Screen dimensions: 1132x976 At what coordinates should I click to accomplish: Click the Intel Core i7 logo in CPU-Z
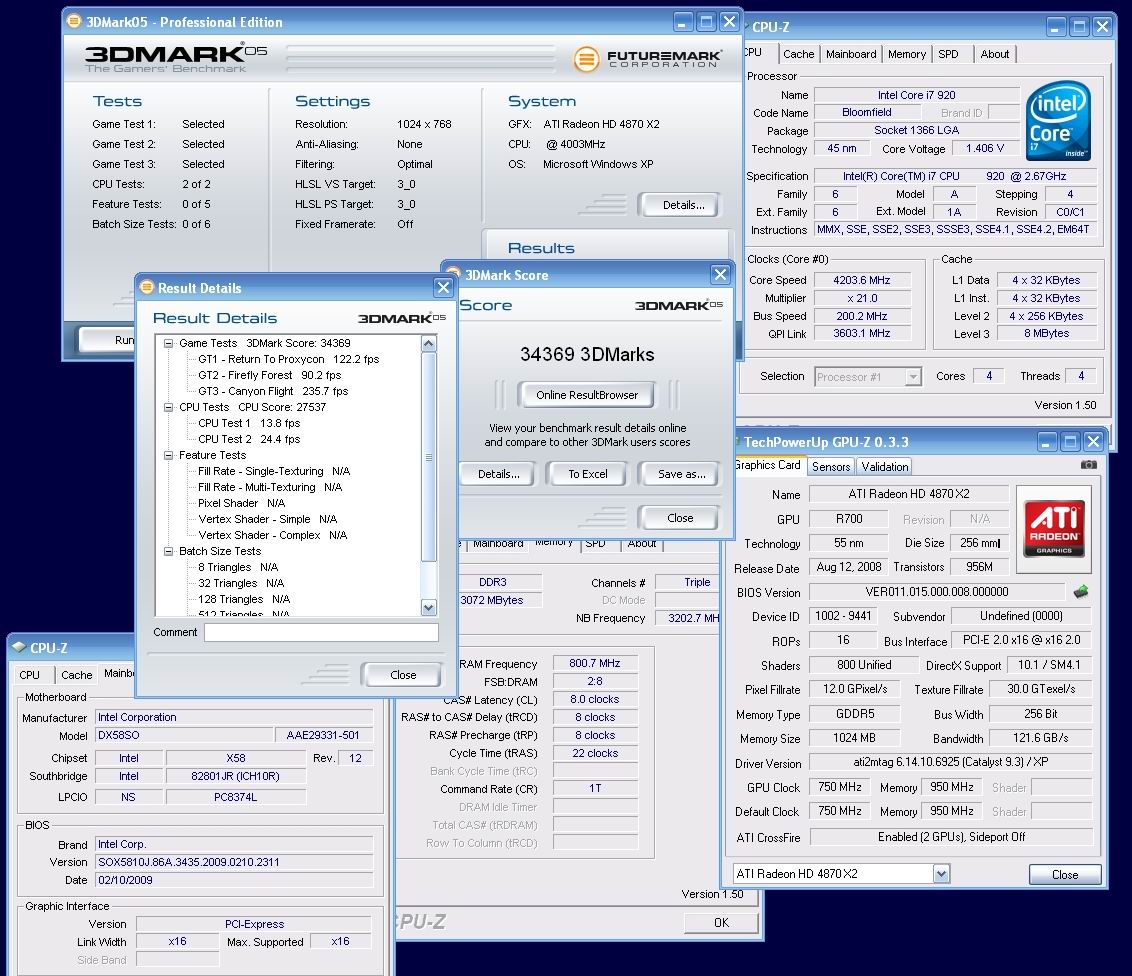(1058, 121)
